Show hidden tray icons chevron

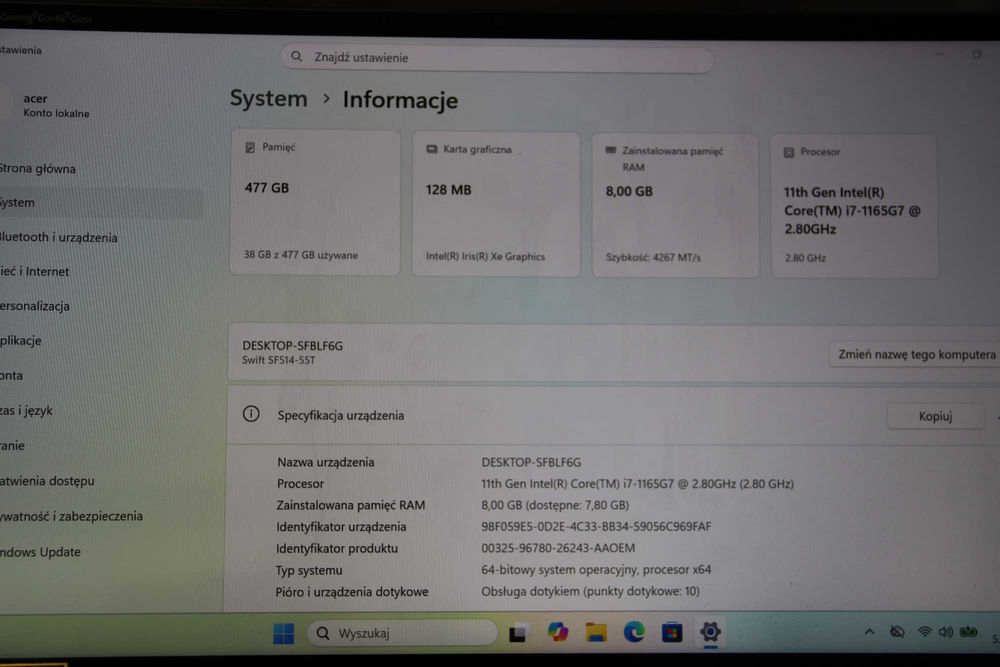[869, 632]
